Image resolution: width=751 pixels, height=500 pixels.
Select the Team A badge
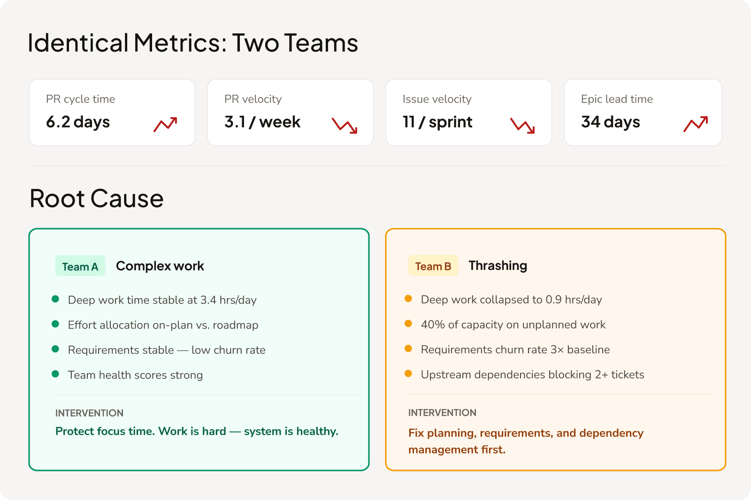click(80, 266)
